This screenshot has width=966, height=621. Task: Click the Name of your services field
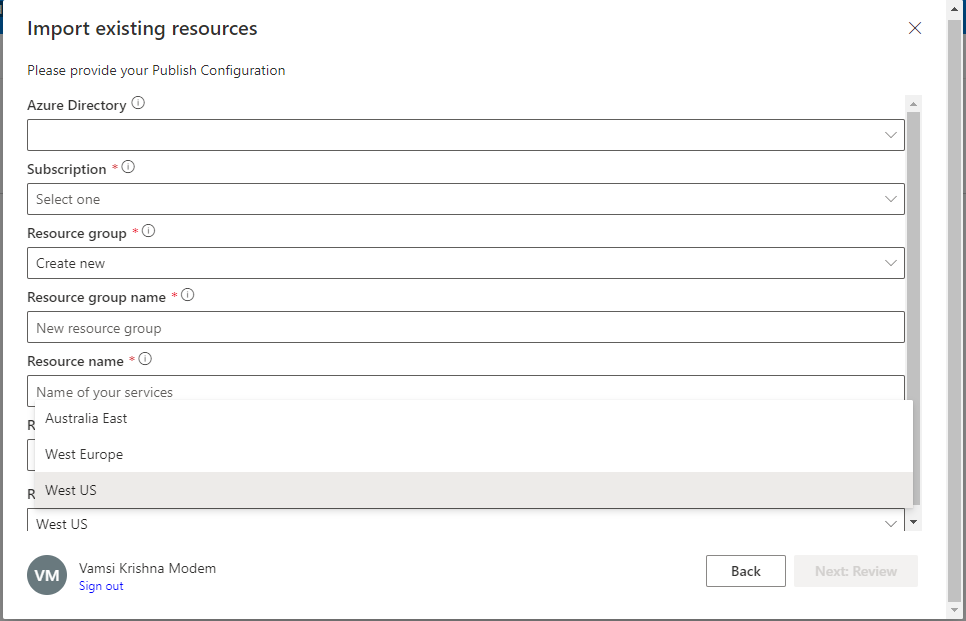[x=465, y=389]
